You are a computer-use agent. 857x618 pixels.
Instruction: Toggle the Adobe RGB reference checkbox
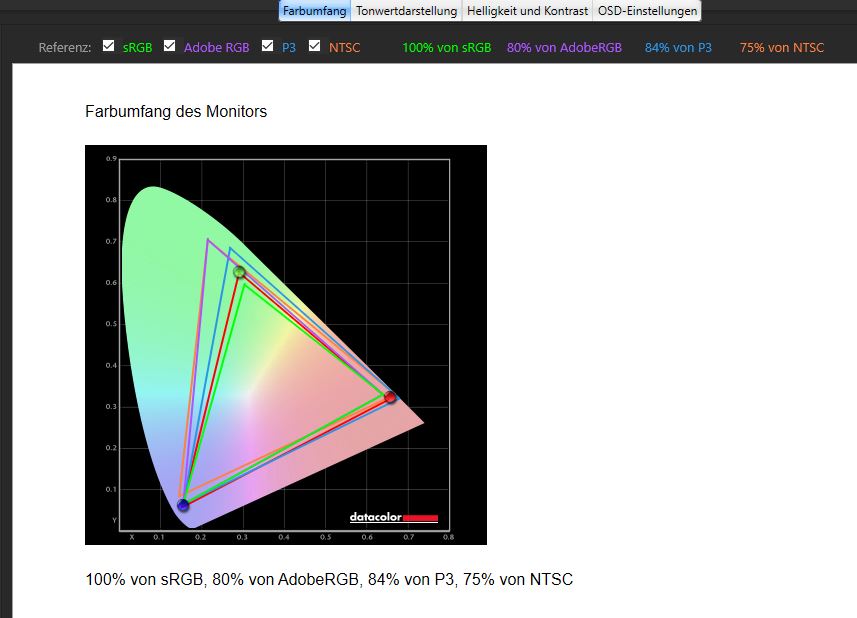(169, 46)
